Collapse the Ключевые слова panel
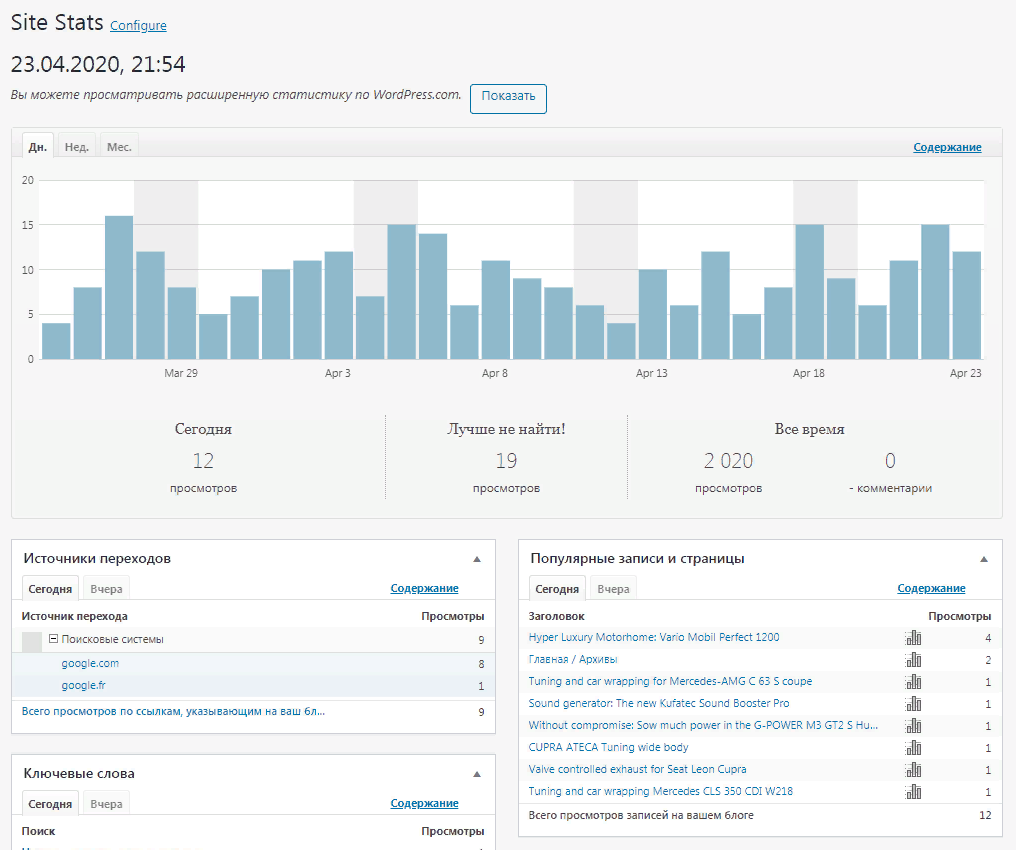1016x850 pixels. (477, 774)
